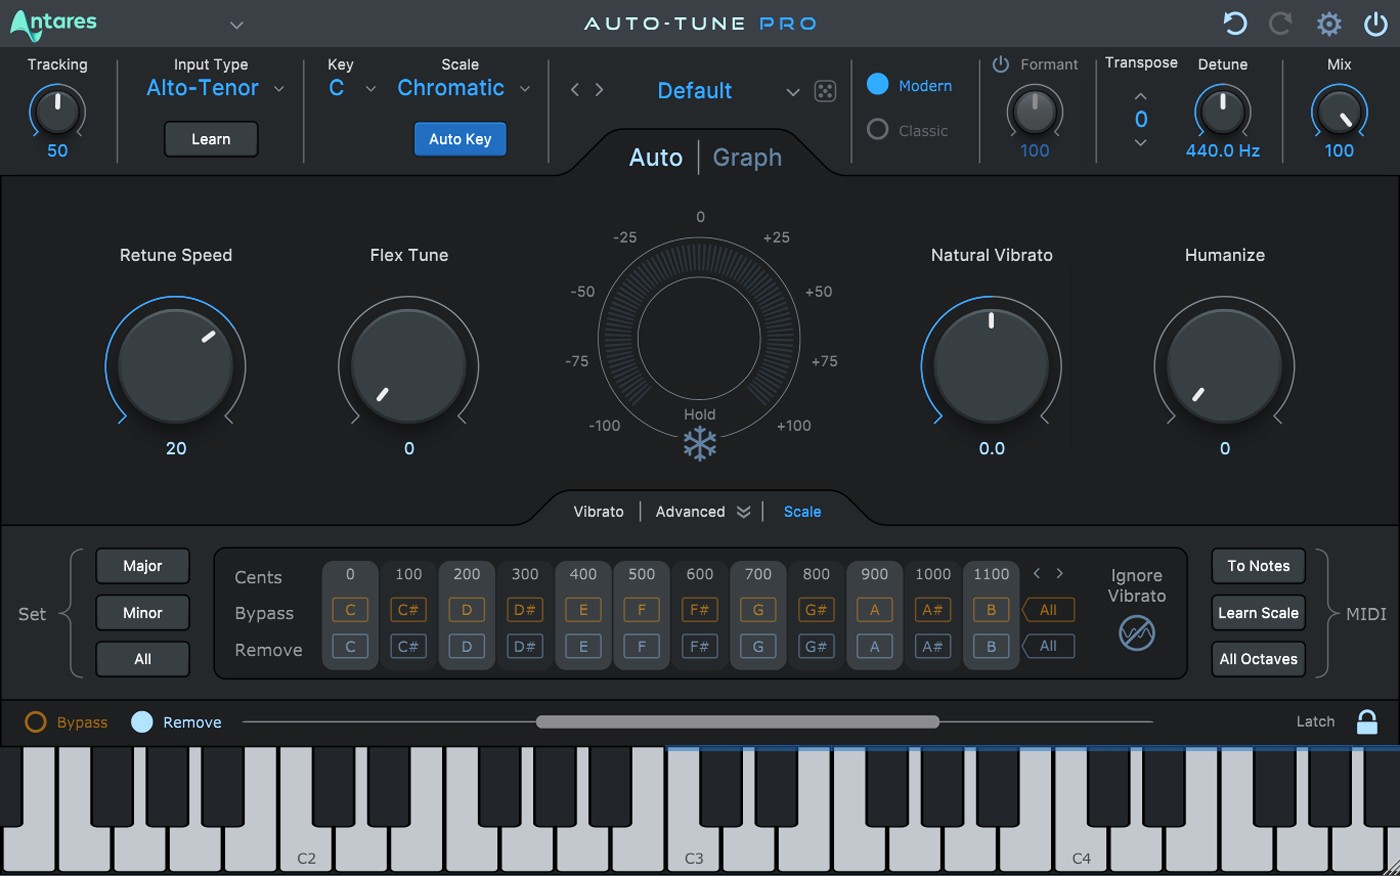Select the Classic mode radio button
Screen dimensions: 1400x876
tap(878, 130)
